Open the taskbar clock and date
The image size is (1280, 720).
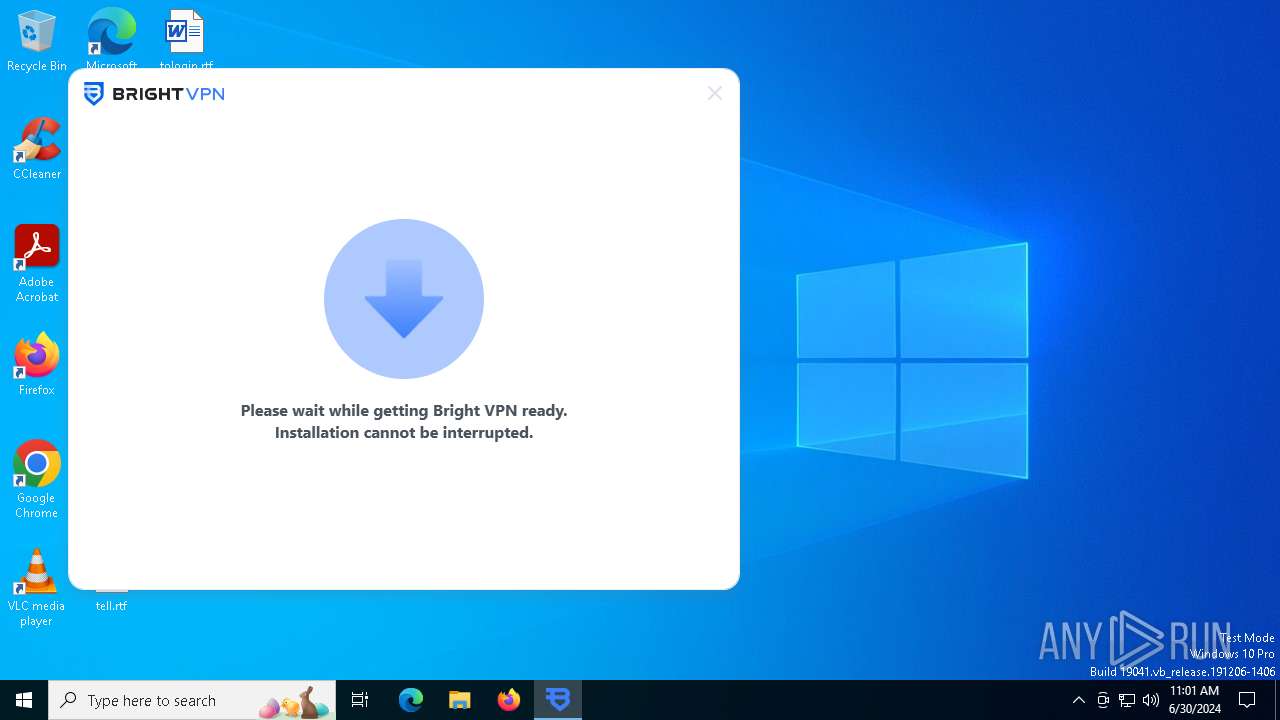click(1194, 700)
